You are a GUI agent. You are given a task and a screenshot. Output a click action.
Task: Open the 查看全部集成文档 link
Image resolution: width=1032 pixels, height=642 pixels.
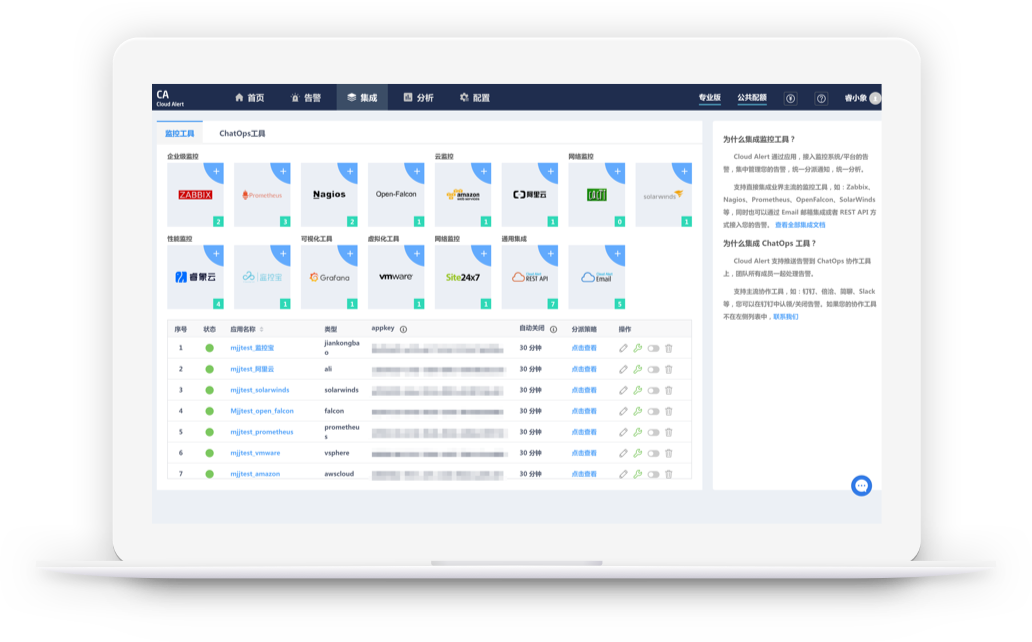click(x=800, y=225)
